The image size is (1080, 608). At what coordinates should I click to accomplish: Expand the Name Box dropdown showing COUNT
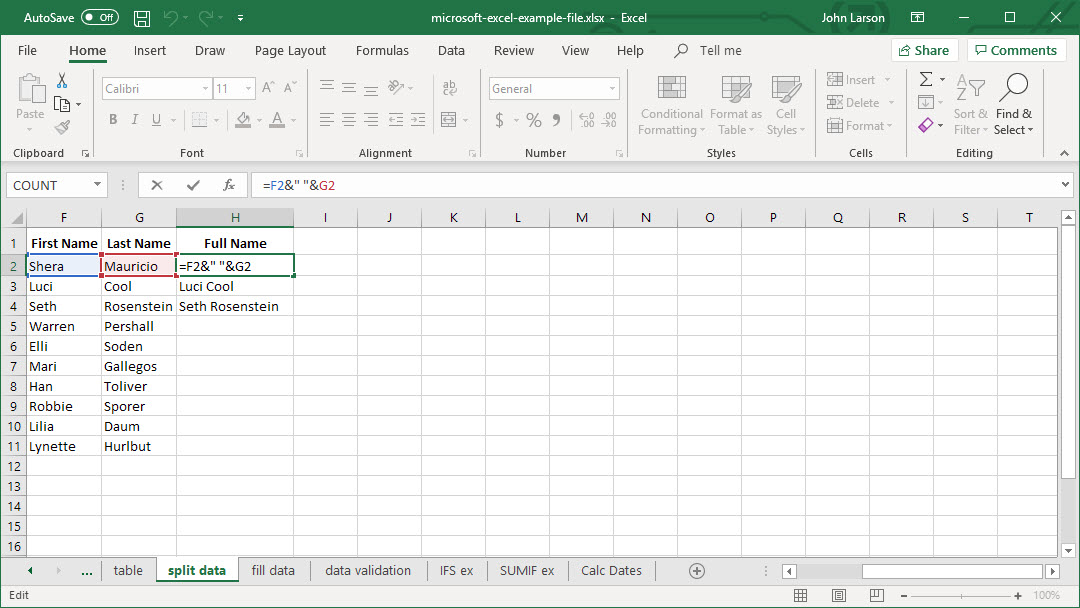[97, 185]
